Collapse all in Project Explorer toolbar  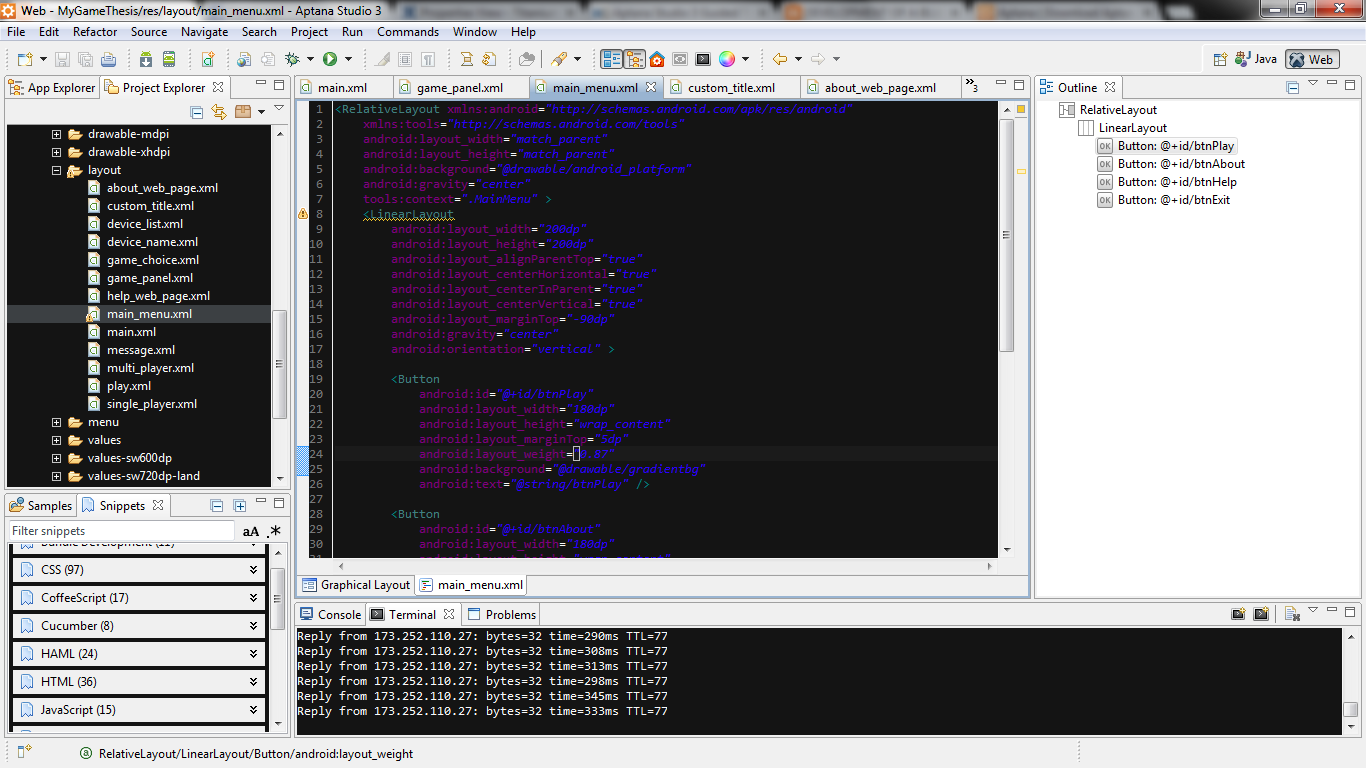197,111
